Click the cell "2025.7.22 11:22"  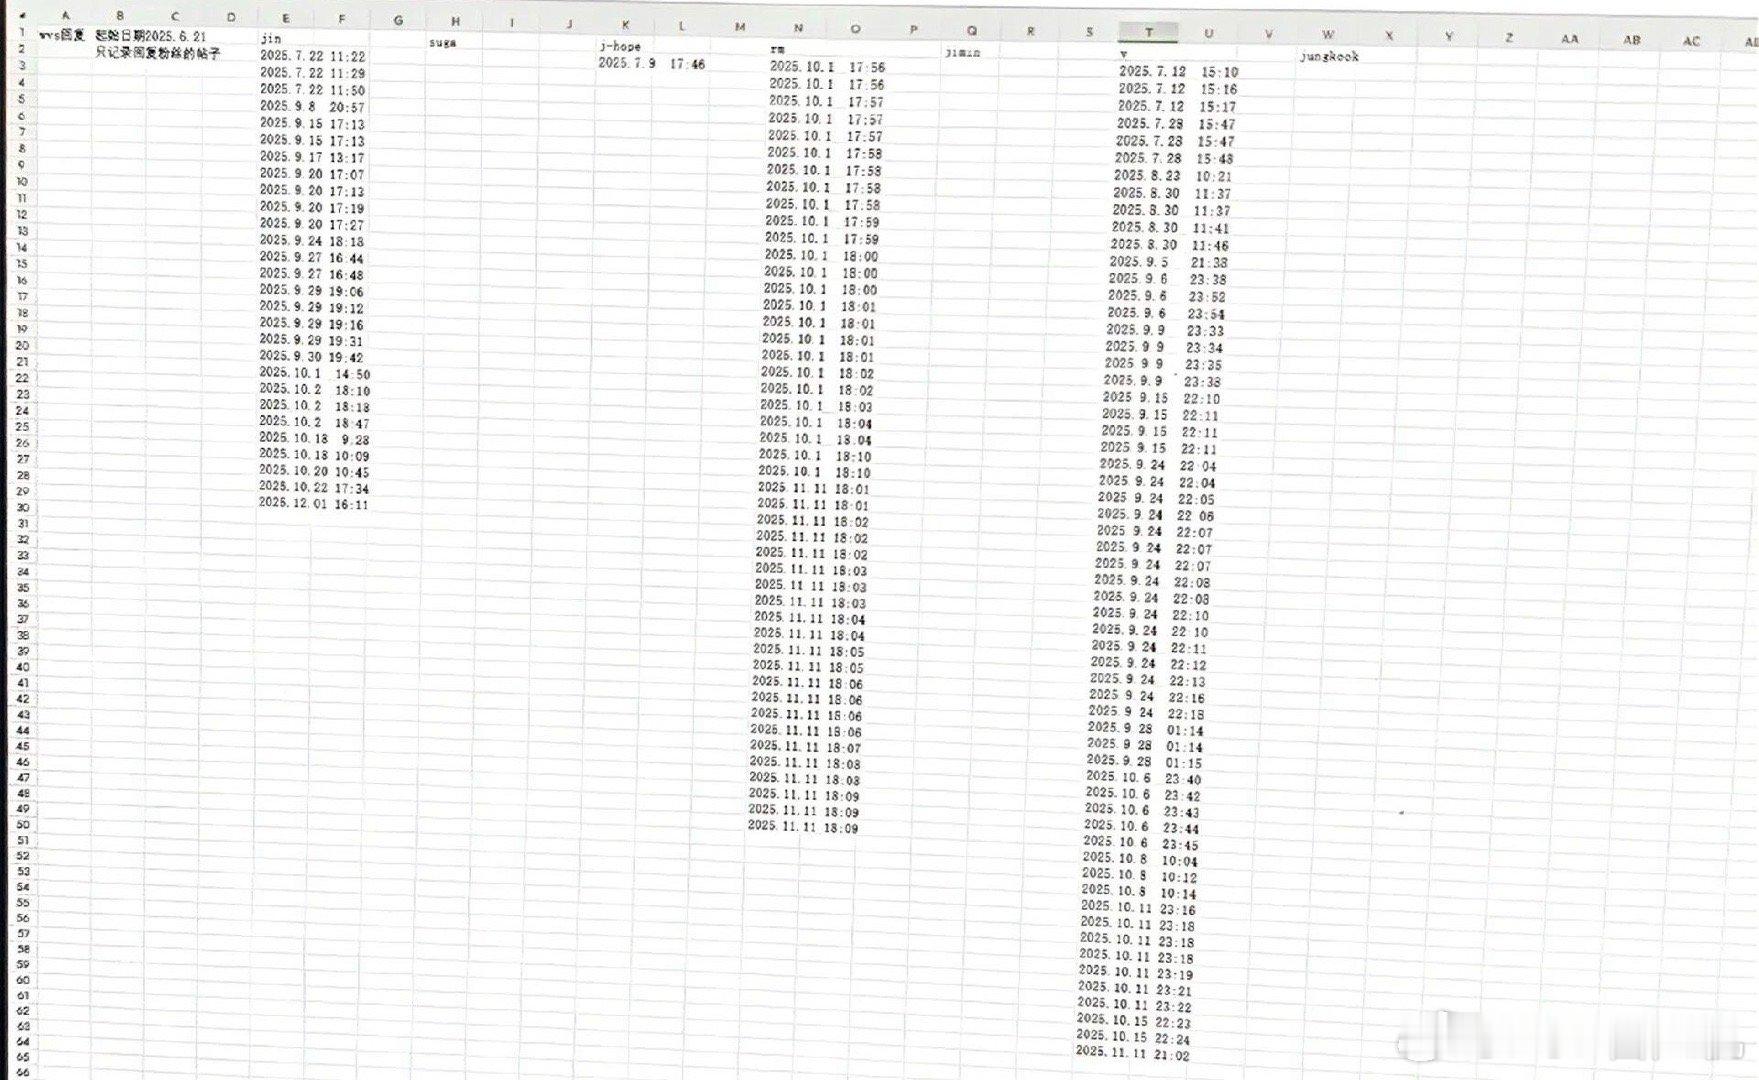point(312,57)
